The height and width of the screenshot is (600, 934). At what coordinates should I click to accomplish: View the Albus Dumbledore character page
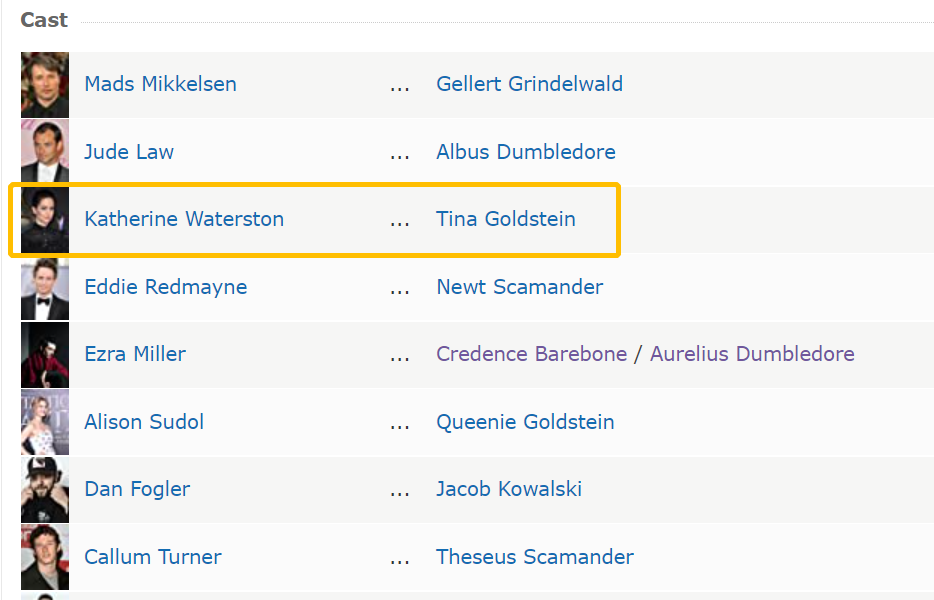[526, 151]
